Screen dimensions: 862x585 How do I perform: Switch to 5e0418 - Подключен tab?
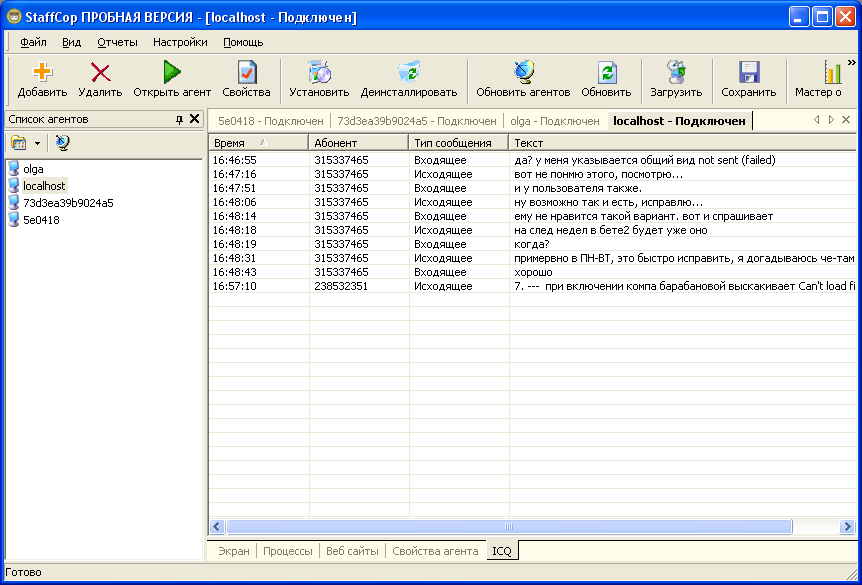[x=271, y=121]
